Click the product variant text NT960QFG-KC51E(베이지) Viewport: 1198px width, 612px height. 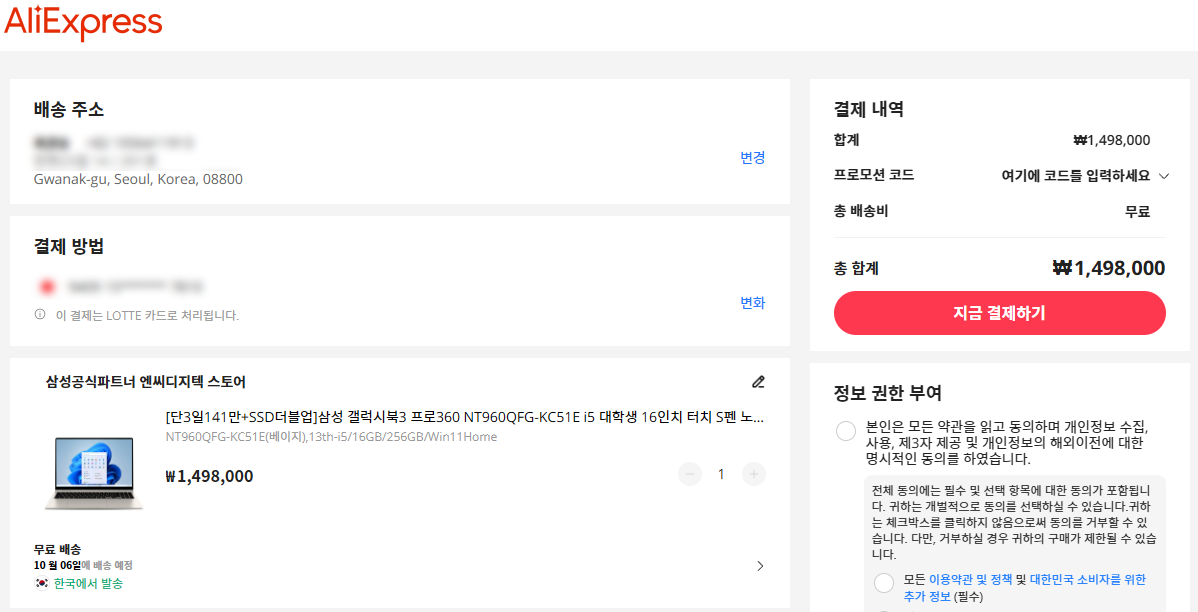[x=331, y=437]
